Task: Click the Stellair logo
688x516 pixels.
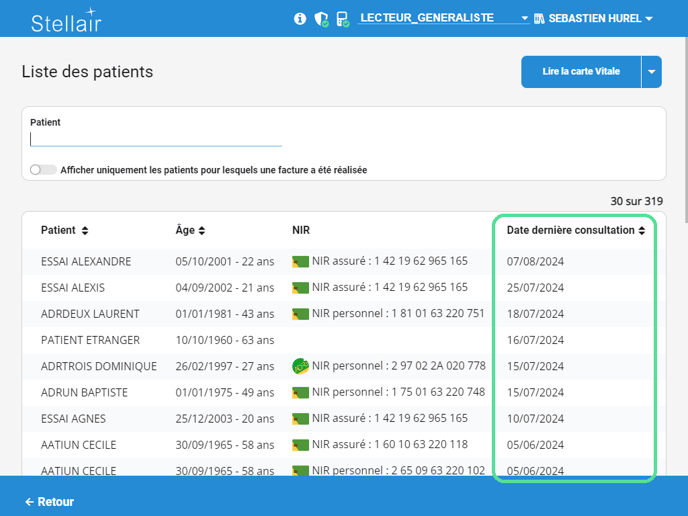Action: [x=66, y=20]
